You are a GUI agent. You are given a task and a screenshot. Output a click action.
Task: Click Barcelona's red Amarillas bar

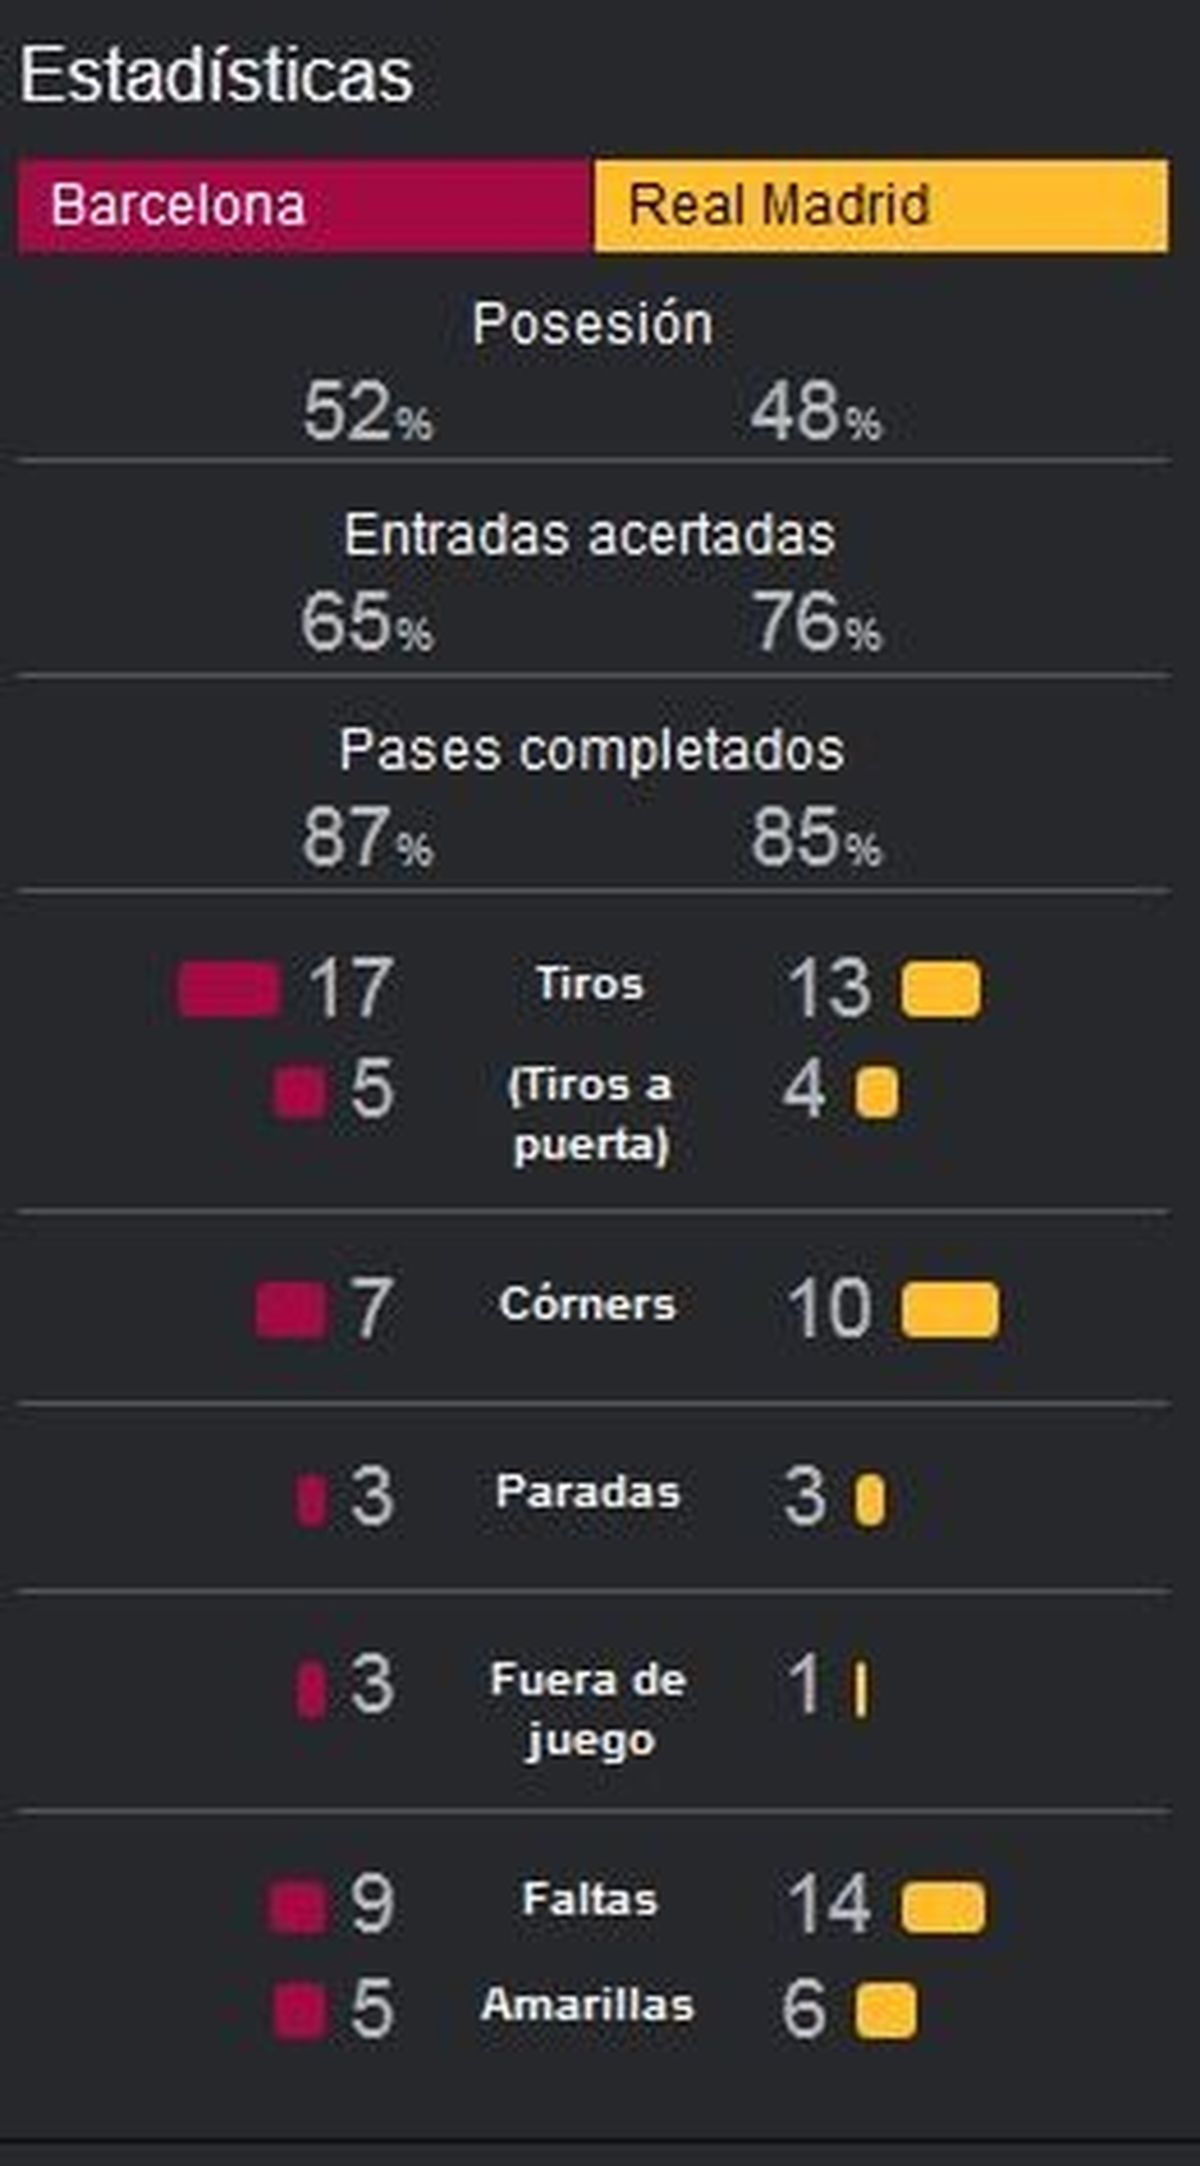[299, 2012]
